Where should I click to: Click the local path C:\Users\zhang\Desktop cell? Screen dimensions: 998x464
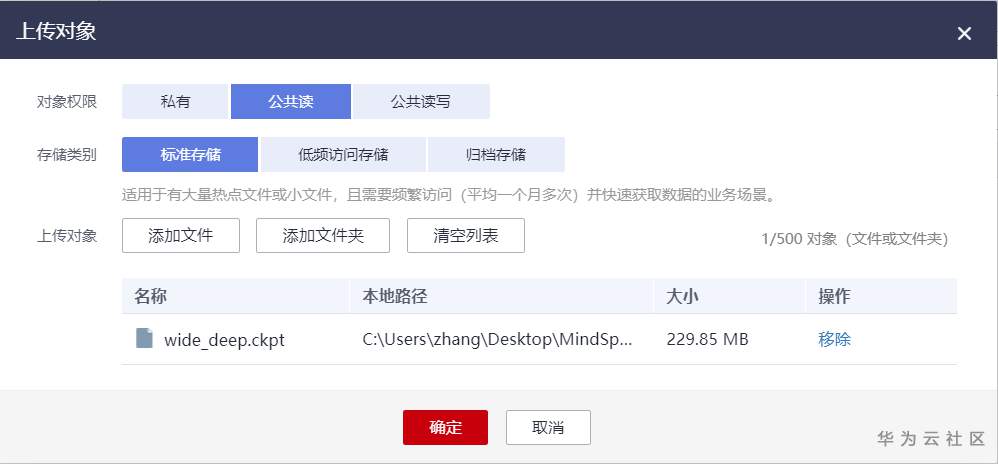(498, 339)
